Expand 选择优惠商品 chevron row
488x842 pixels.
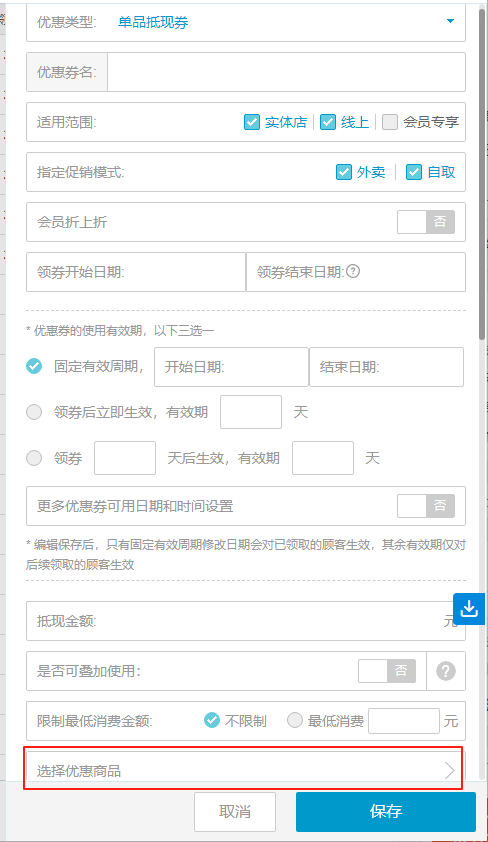pos(245,771)
